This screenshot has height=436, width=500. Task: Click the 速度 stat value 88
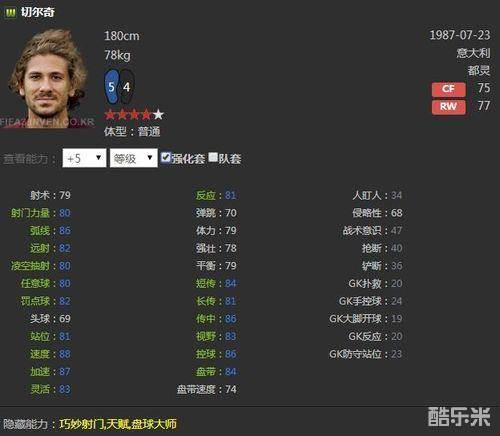65,354
